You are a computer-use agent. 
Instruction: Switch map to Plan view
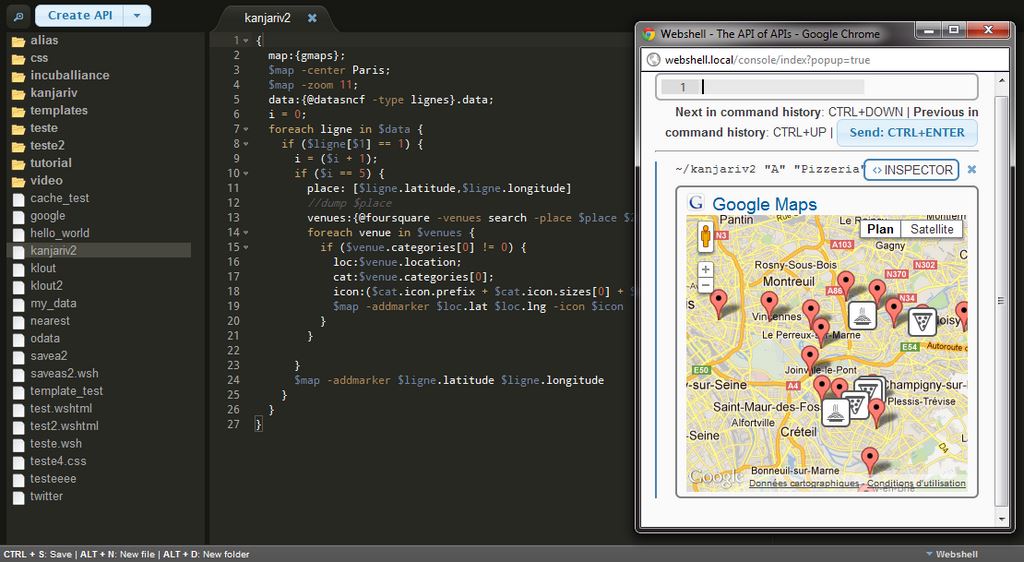pos(880,229)
